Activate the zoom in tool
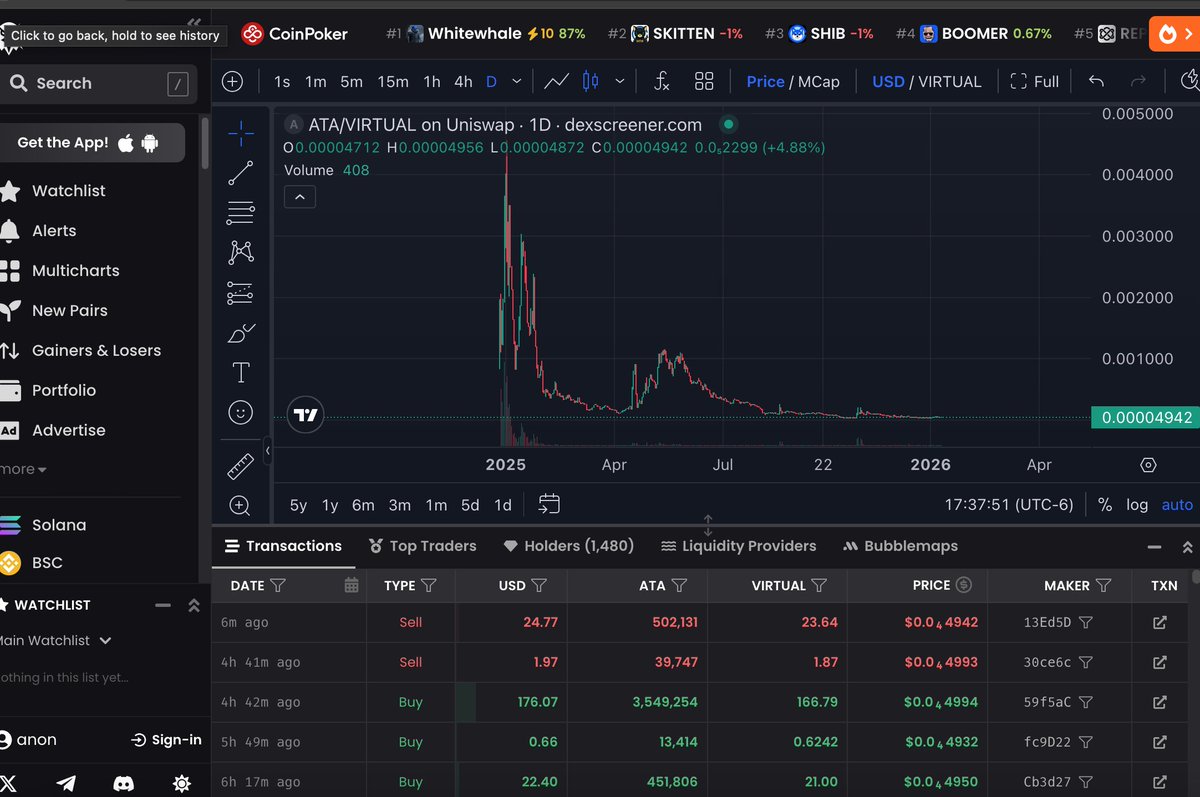The width and height of the screenshot is (1200, 797). pos(241,505)
